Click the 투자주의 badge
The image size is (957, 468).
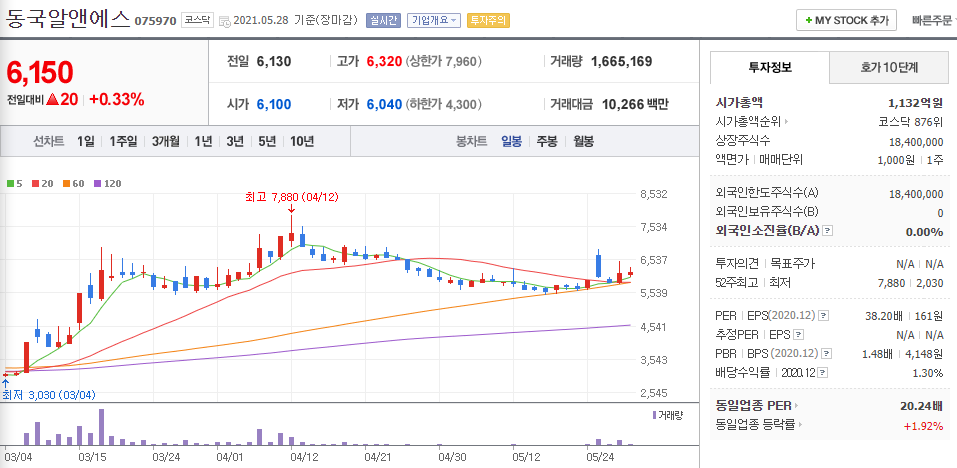488,20
